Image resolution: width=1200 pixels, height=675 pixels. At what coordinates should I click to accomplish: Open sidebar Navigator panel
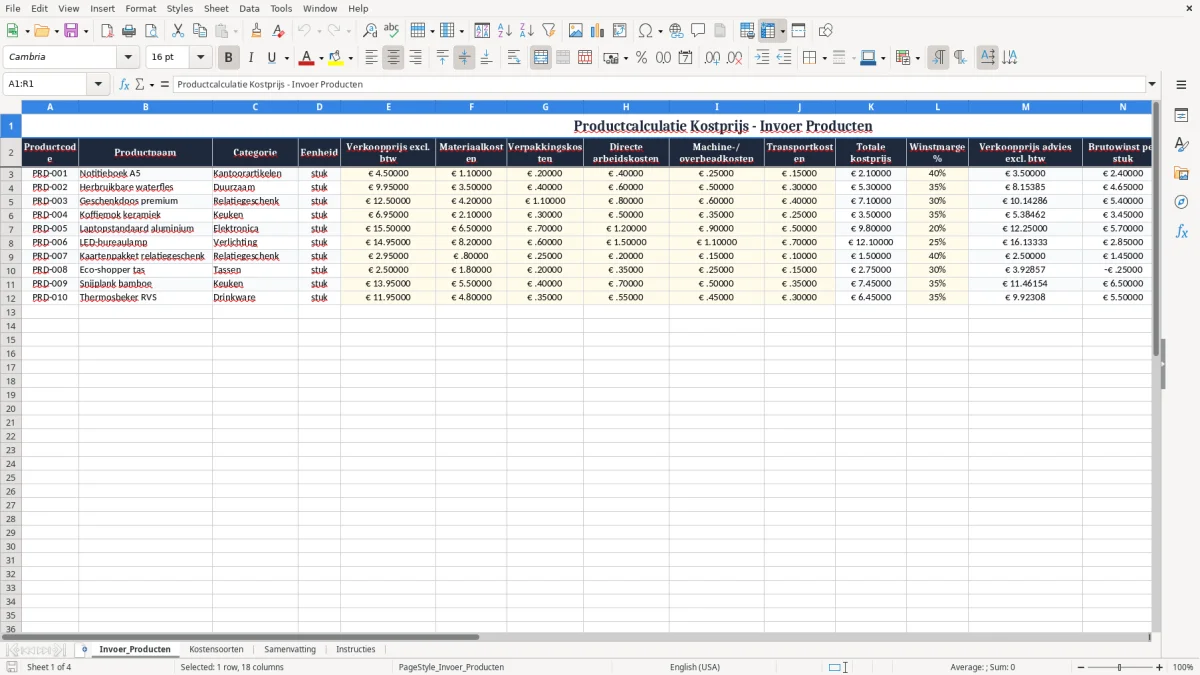tap(1181, 203)
